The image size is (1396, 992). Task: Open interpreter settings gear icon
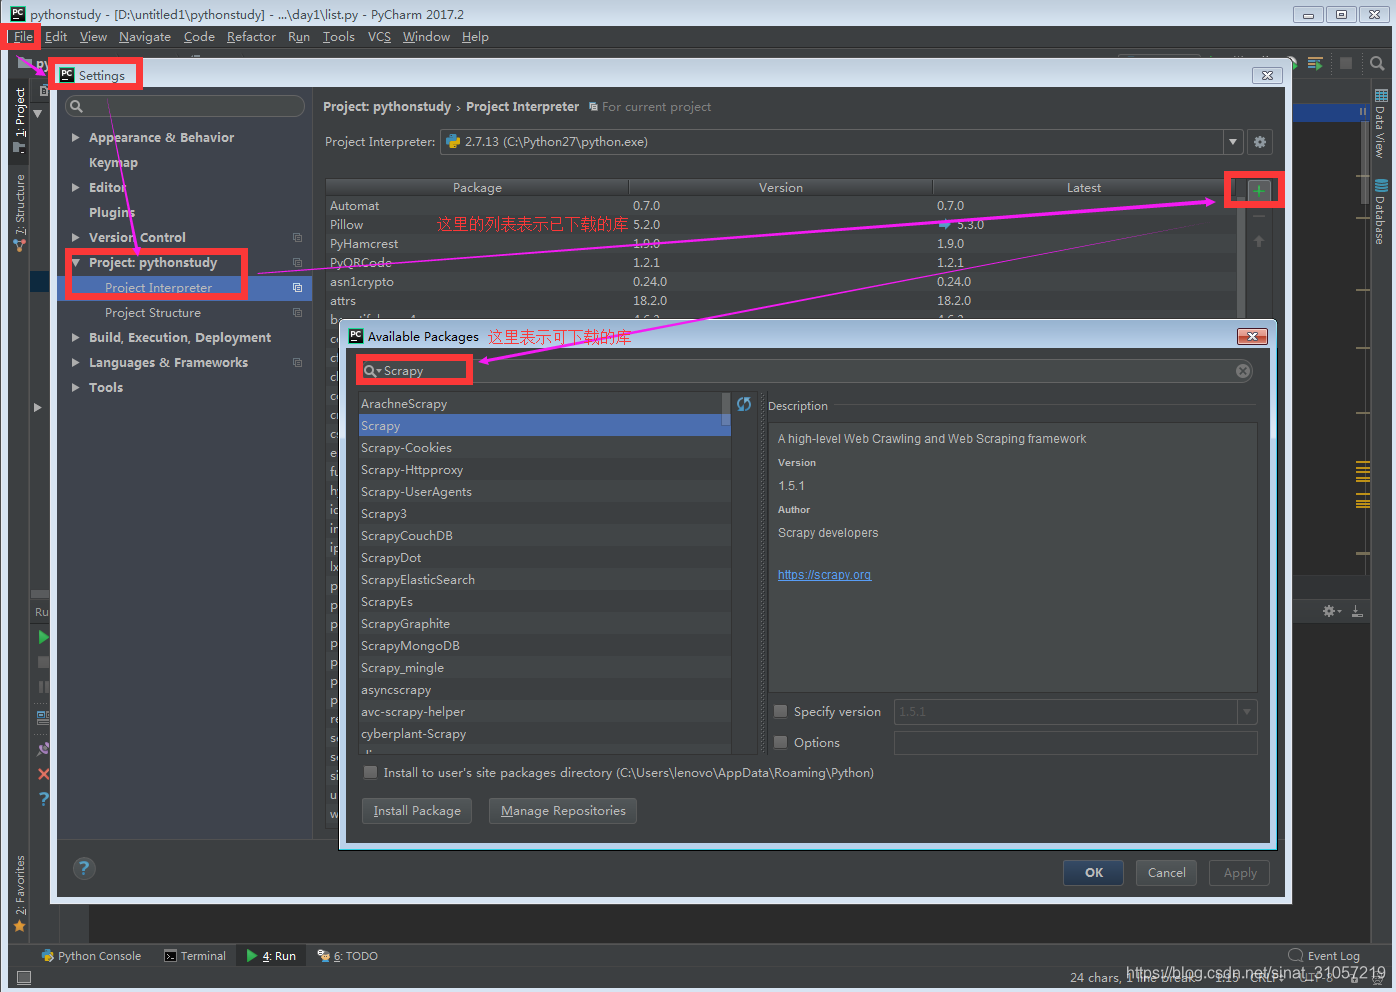pyautogui.click(x=1260, y=142)
